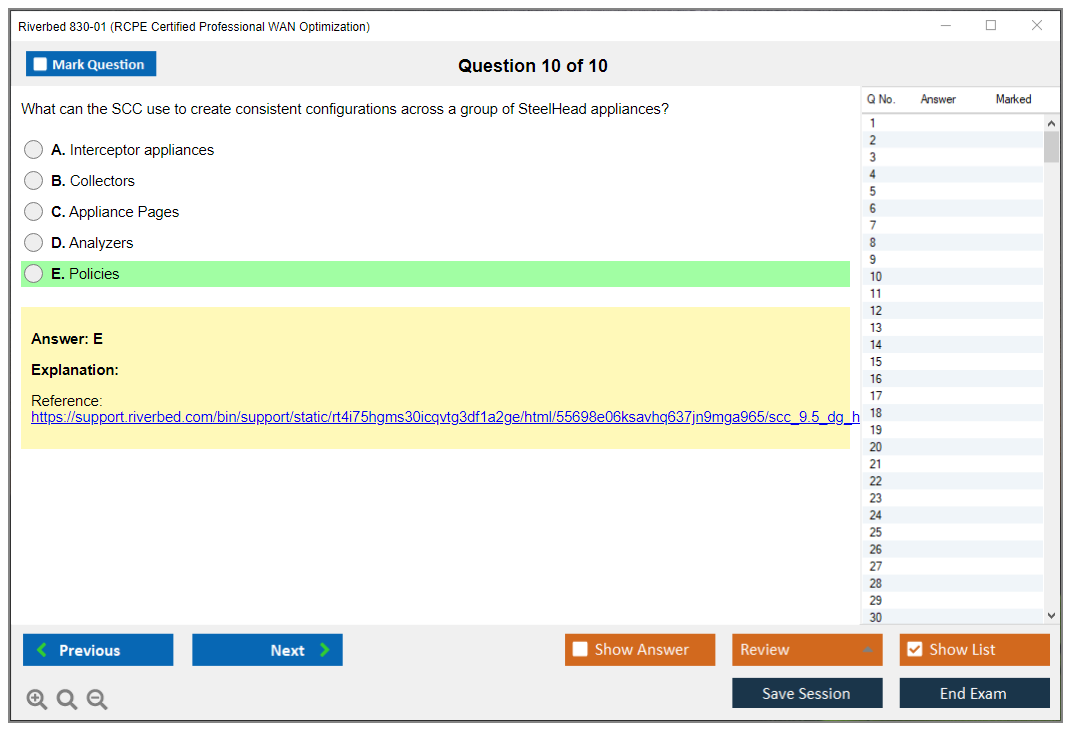Click the zoom in magnifier icon
The width and height of the screenshot is (1075, 735).
[x=37, y=700]
